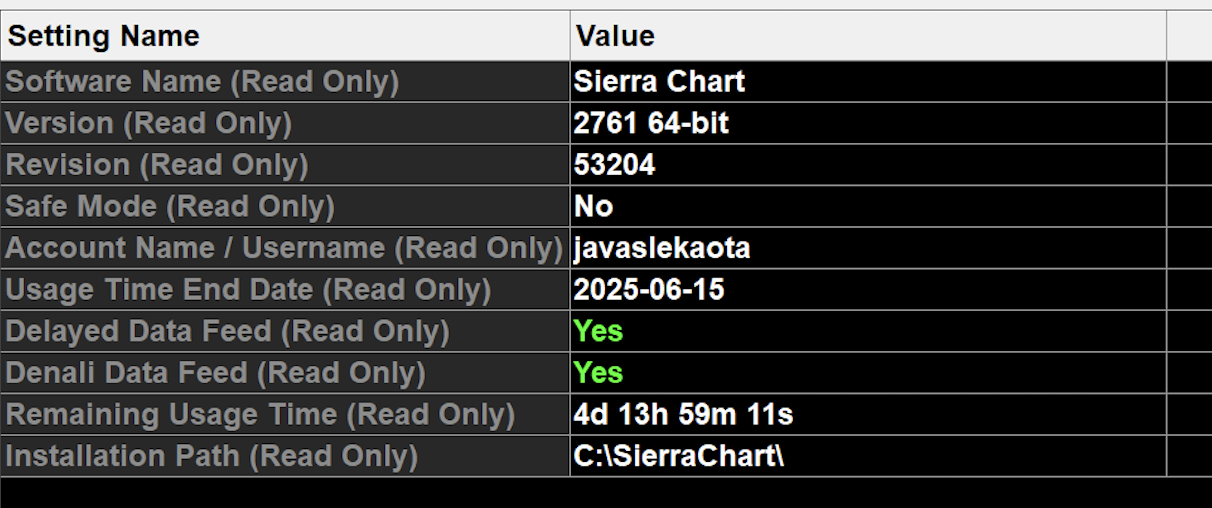Click the Safe Mode value No
Screen dimensions: 1212x508
(x=593, y=207)
